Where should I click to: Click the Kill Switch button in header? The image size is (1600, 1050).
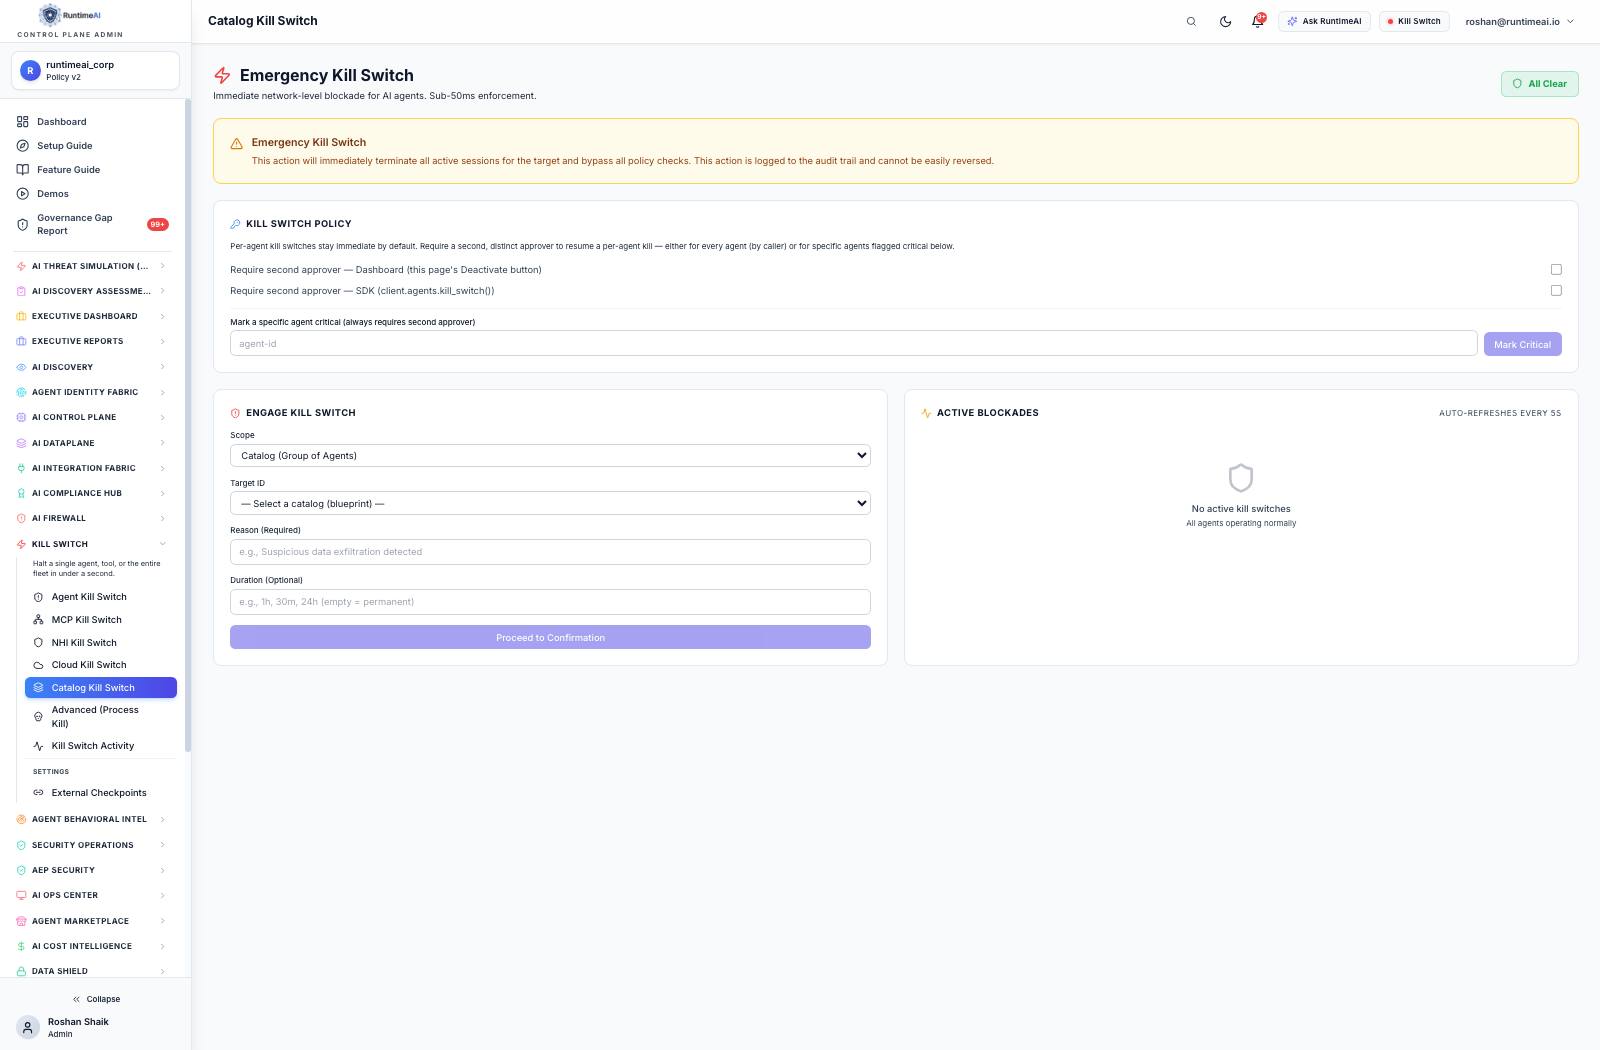[x=1414, y=21]
